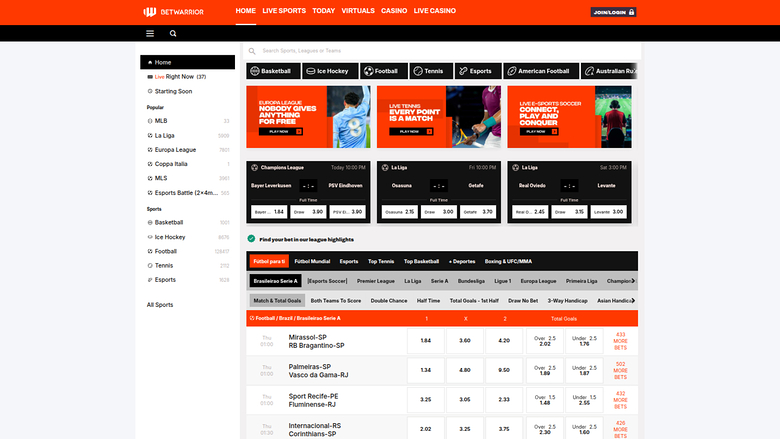Click the search sports, leagues or teams field
Viewport: 780px width, 439px height.
(x=442, y=51)
